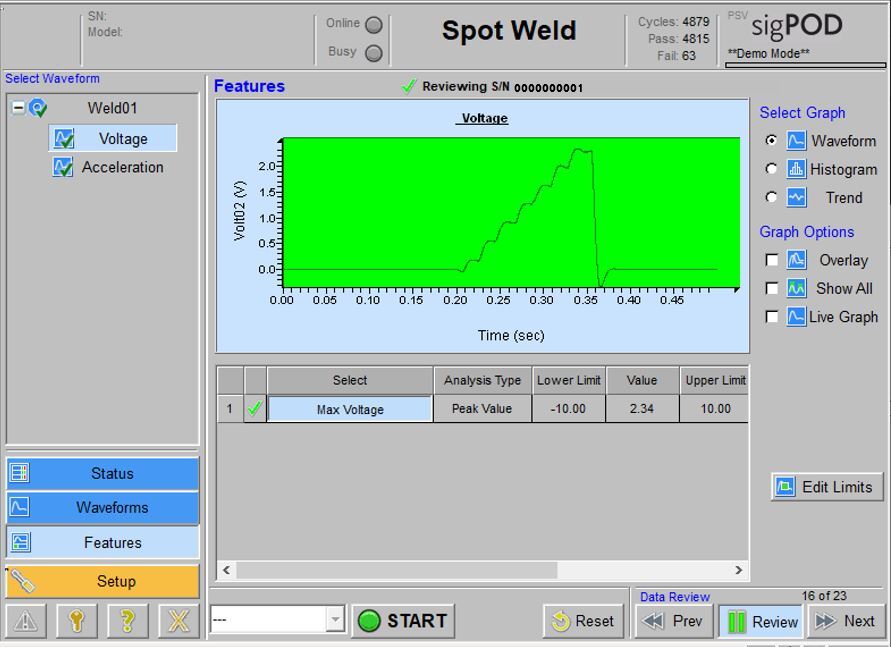Open the Setup panel

click(x=101, y=581)
